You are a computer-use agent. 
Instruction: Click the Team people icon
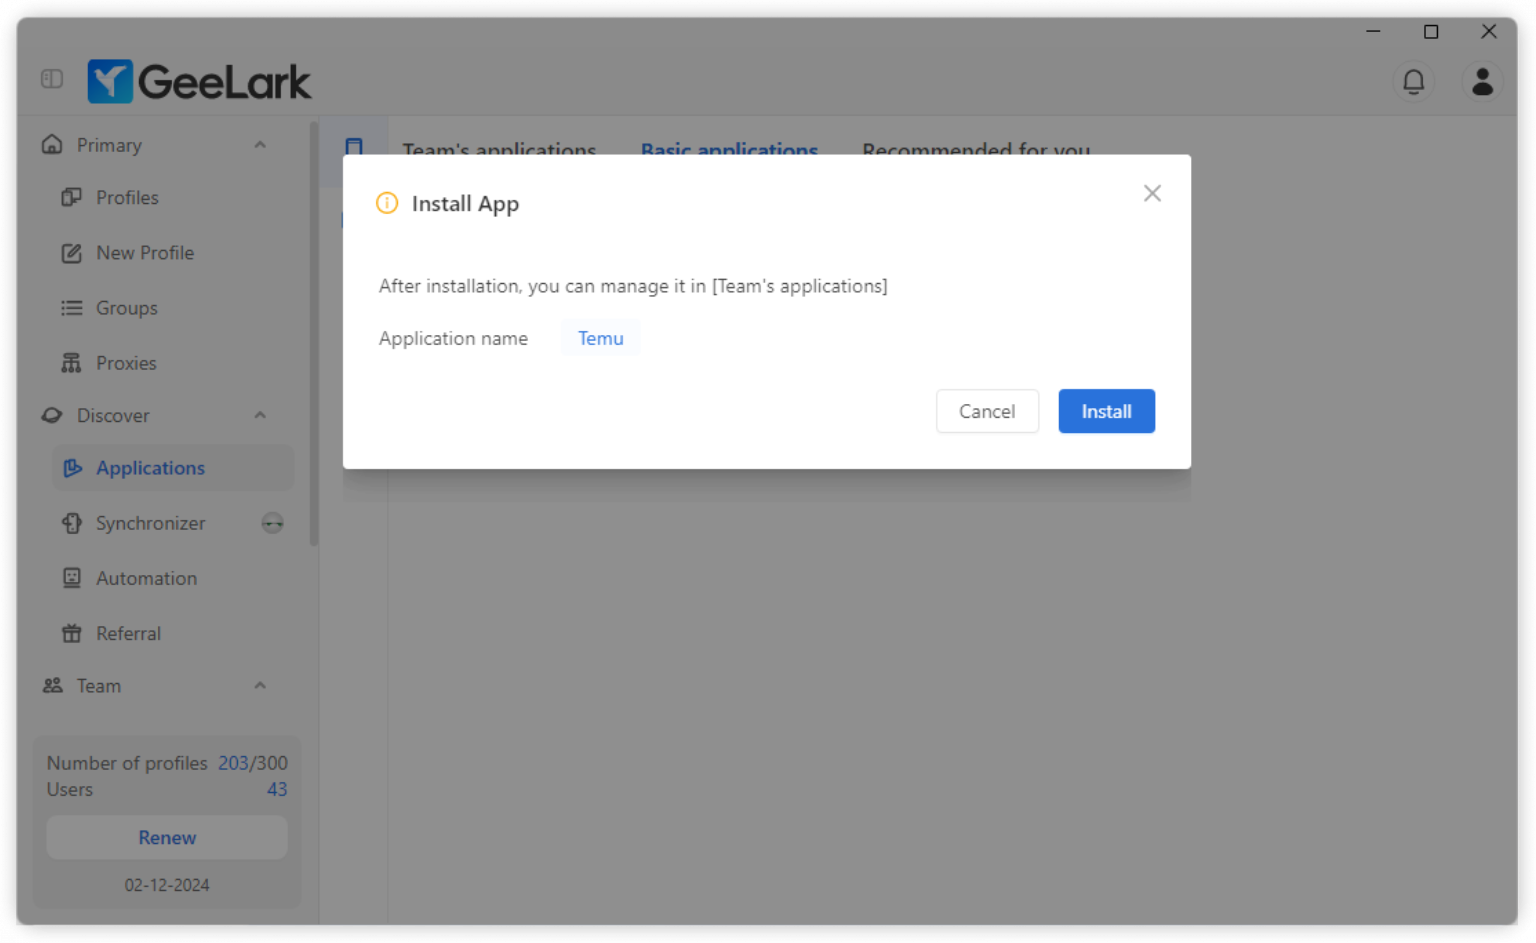pyautogui.click(x=52, y=686)
